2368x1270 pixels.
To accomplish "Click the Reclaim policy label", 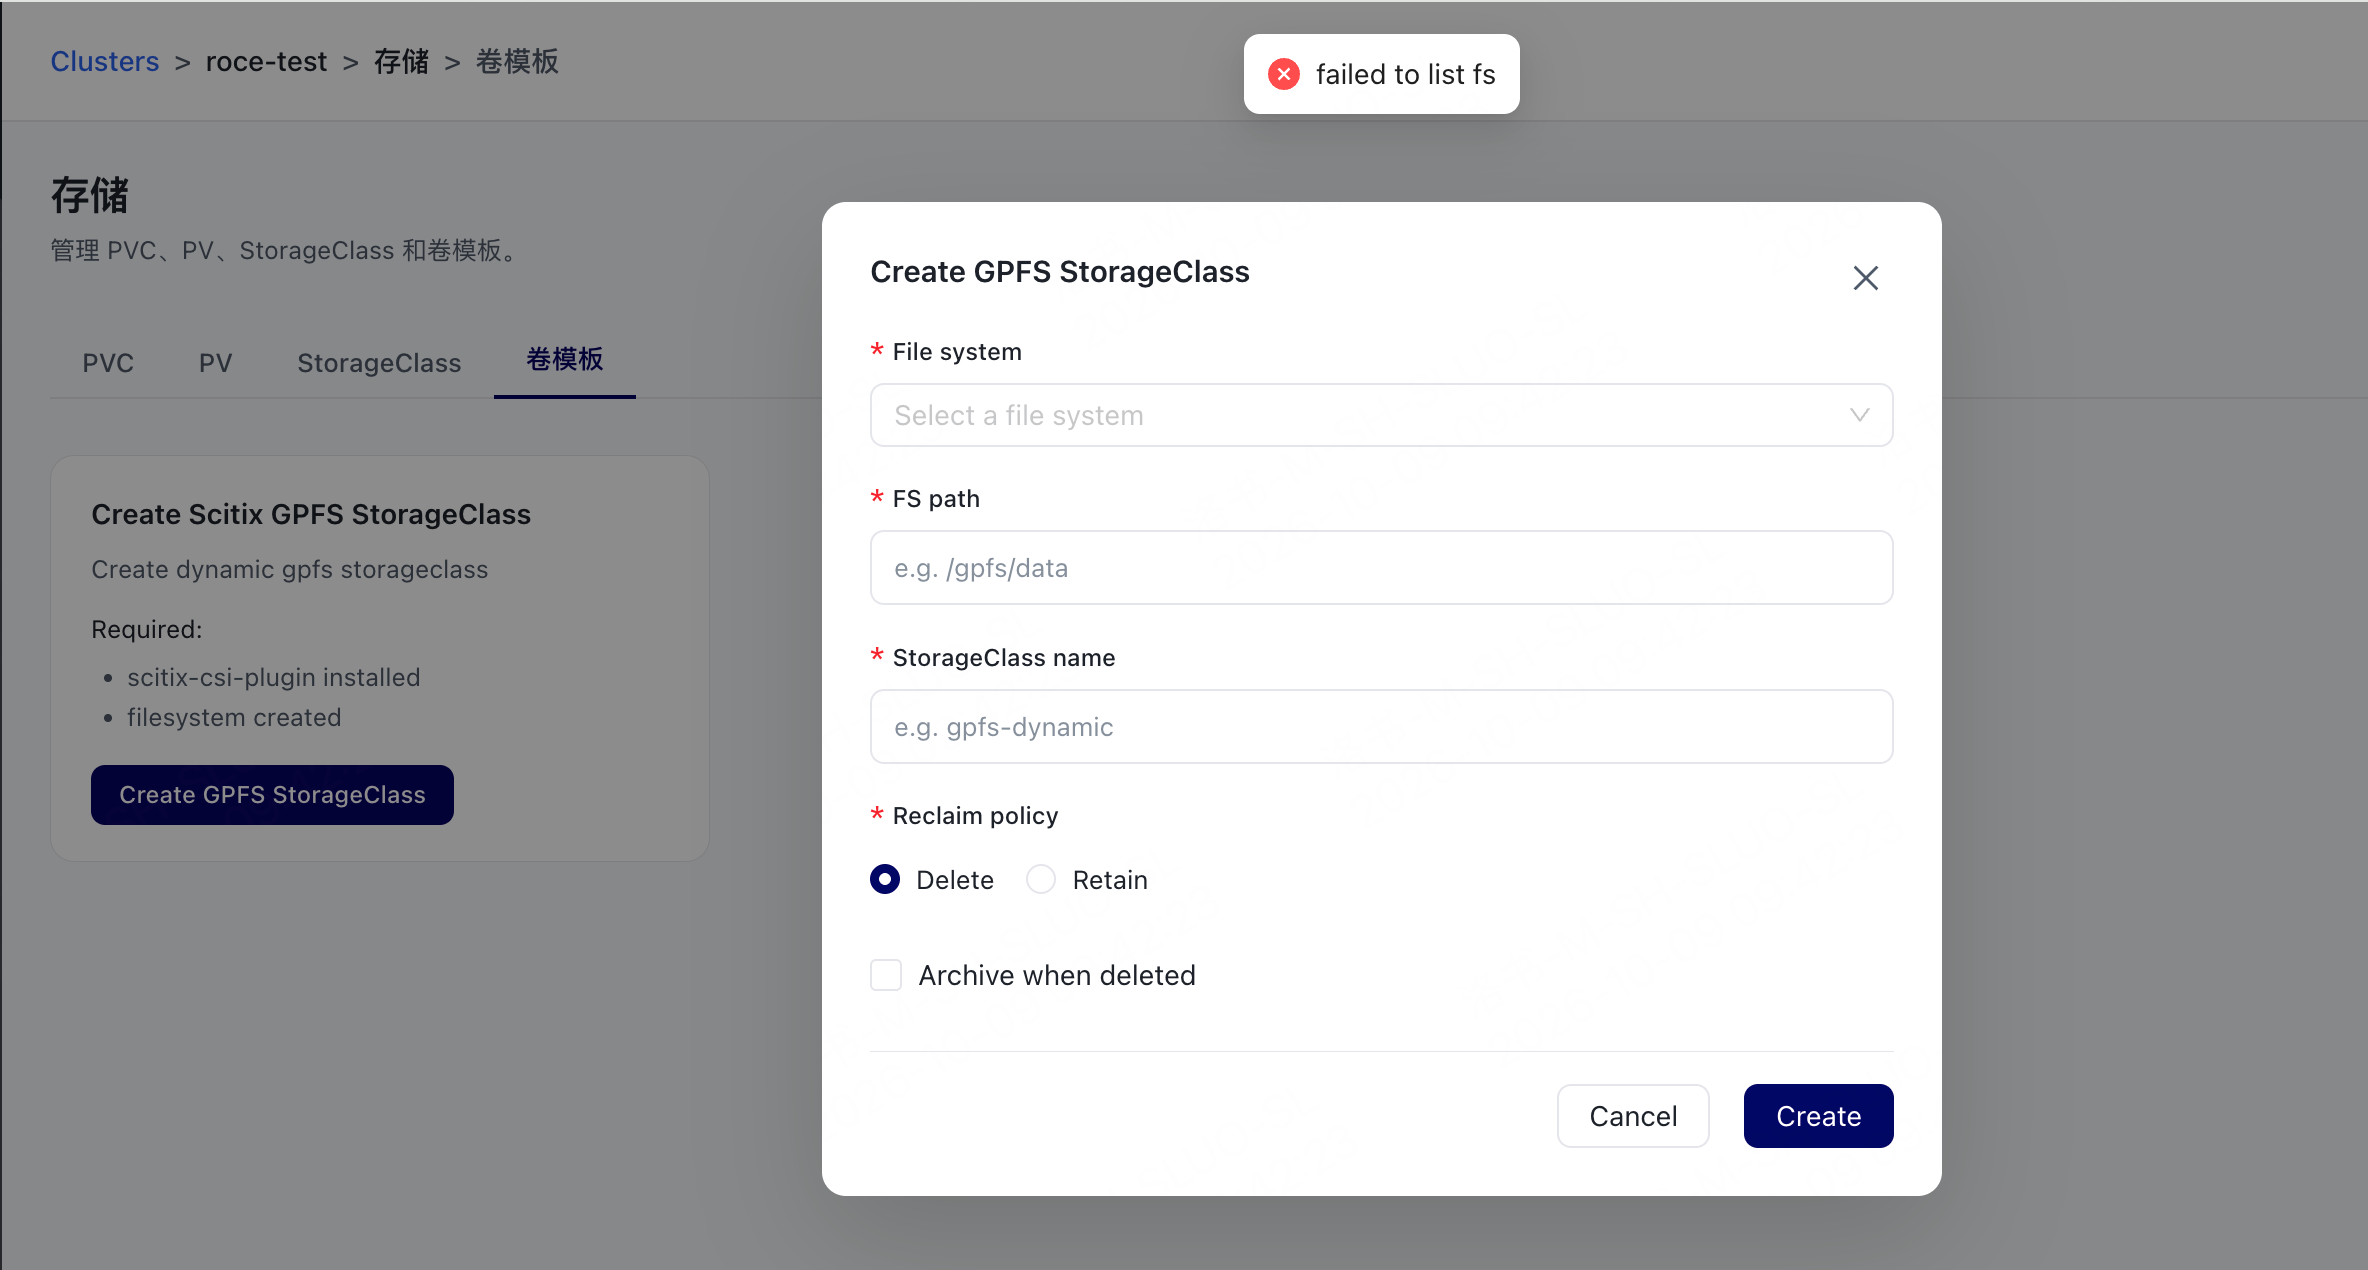I will (975, 816).
